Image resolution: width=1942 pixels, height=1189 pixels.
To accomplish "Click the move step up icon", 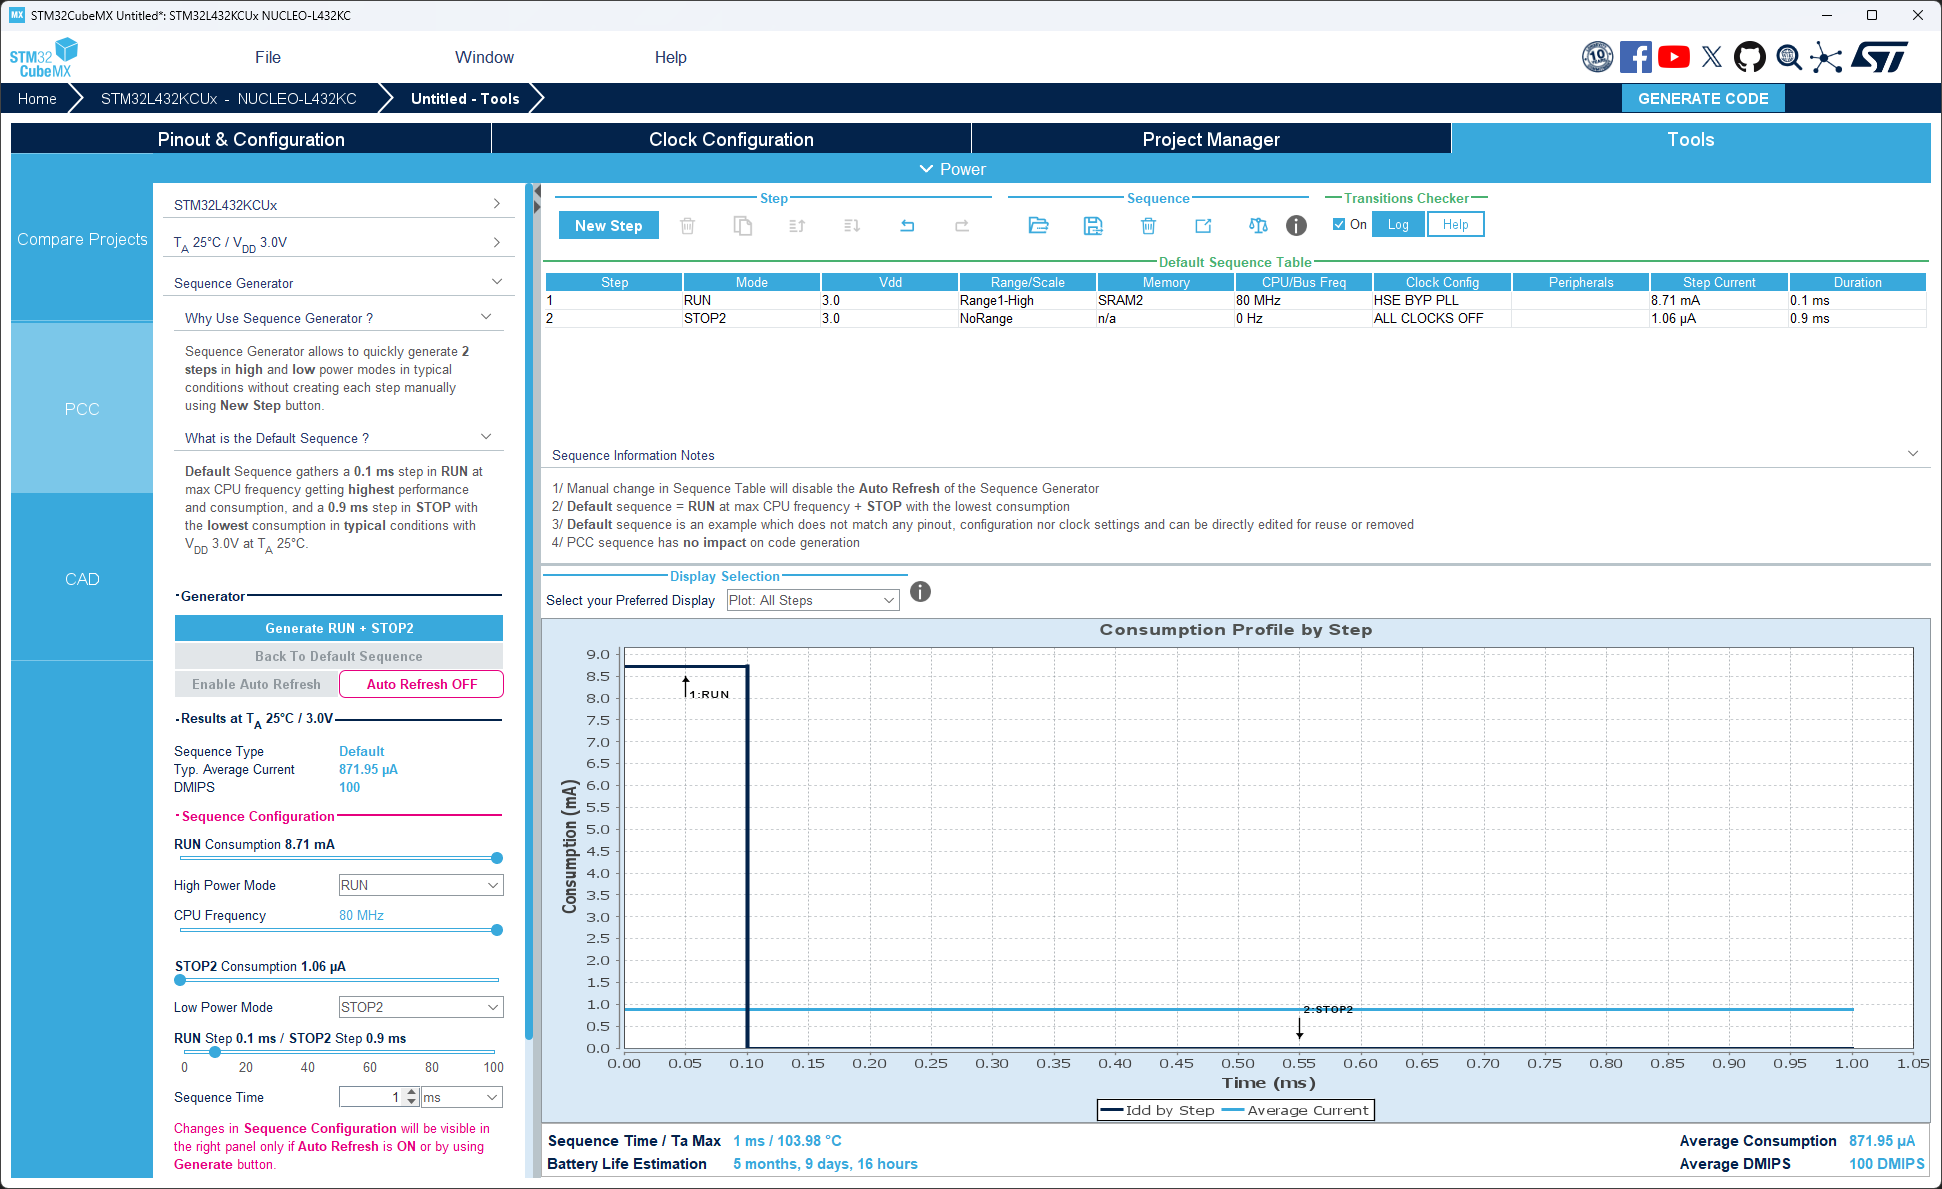I will tap(797, 226).
